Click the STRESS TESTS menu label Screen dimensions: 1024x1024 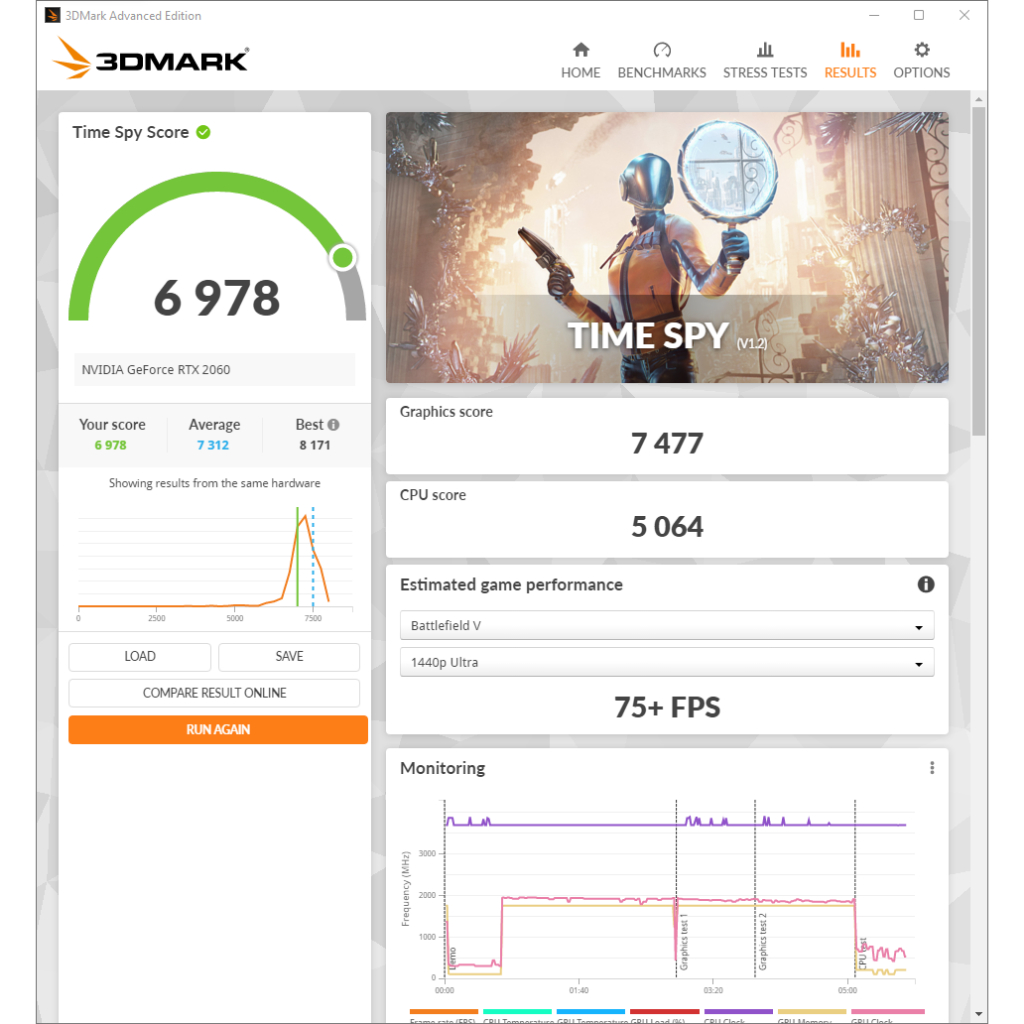(x=765, y=72)
